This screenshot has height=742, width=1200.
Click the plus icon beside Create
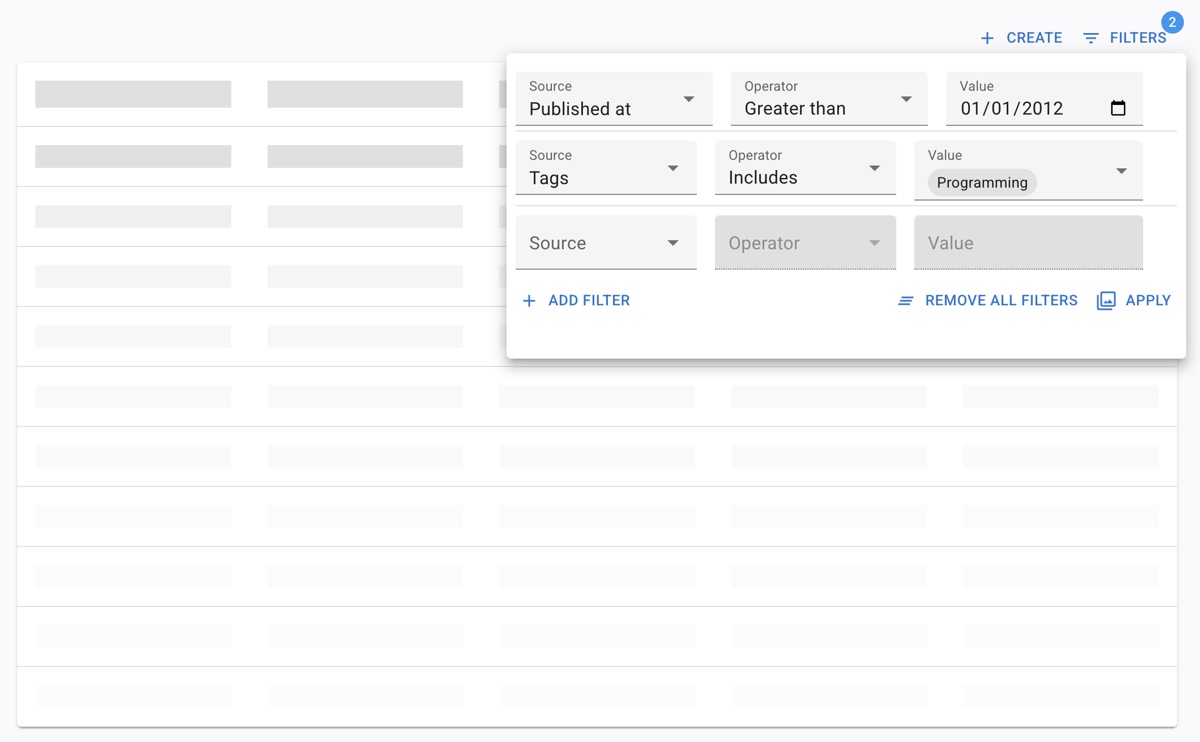(987, 38)
